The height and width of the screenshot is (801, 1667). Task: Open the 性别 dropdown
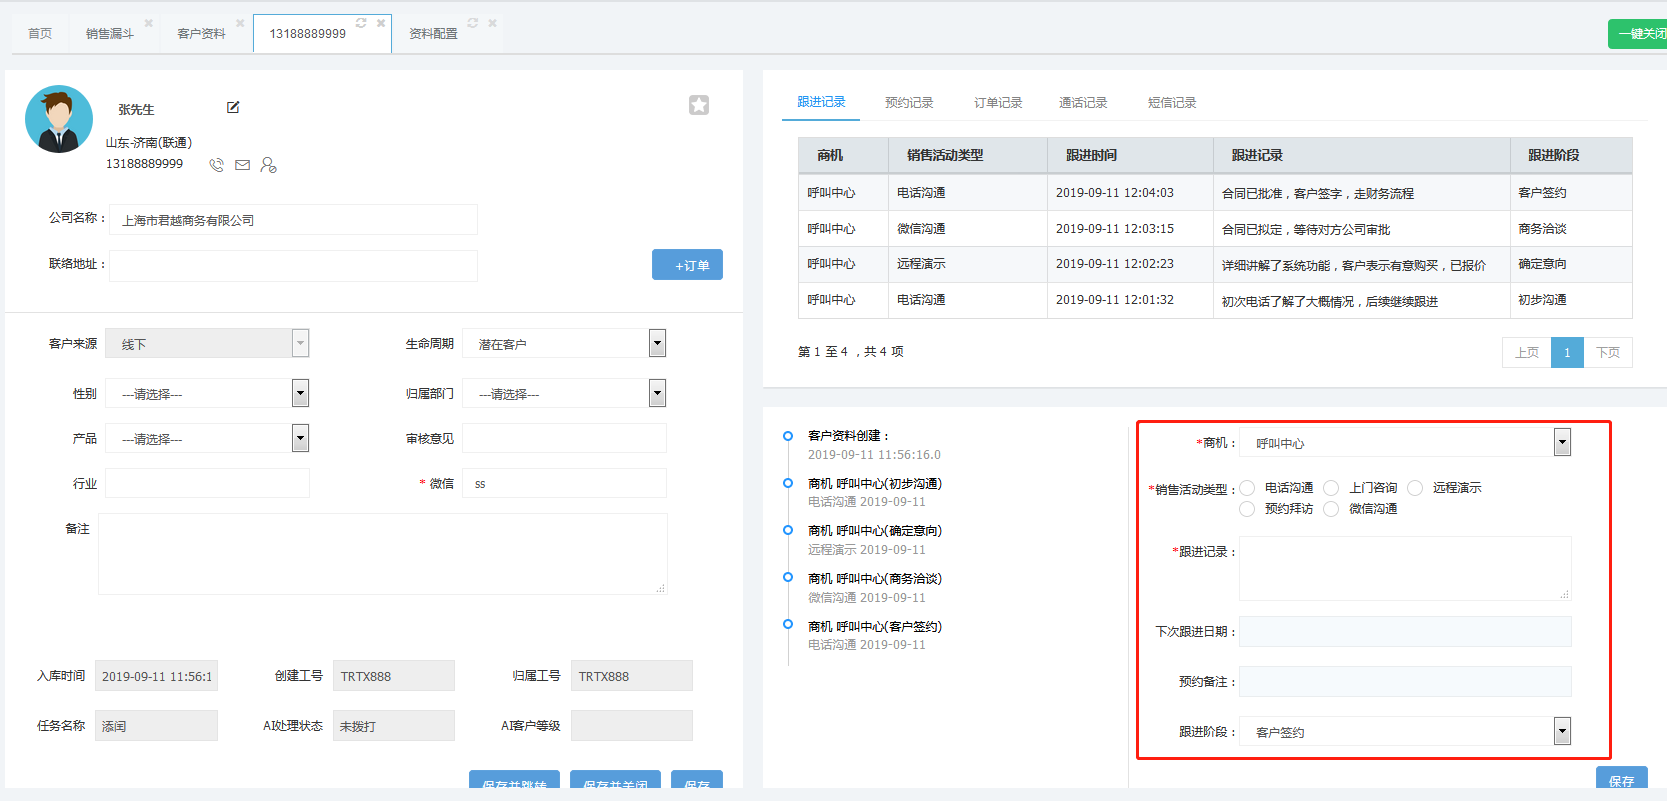coord(300,394)
